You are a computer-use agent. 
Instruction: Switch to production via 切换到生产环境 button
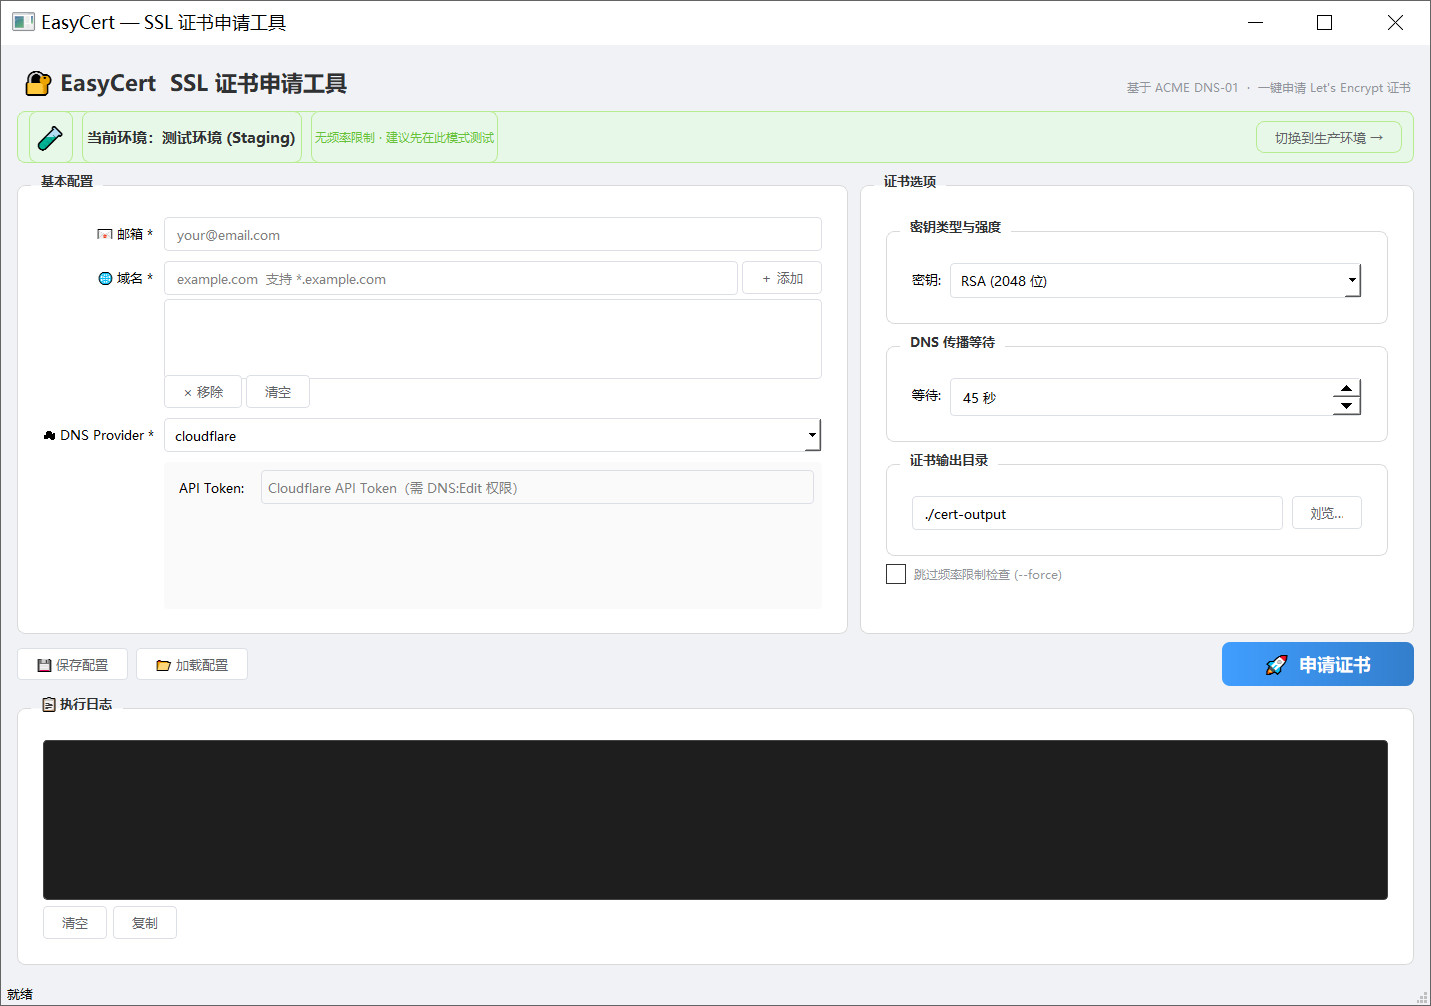pyautogui.click(x=1328, y=138)
